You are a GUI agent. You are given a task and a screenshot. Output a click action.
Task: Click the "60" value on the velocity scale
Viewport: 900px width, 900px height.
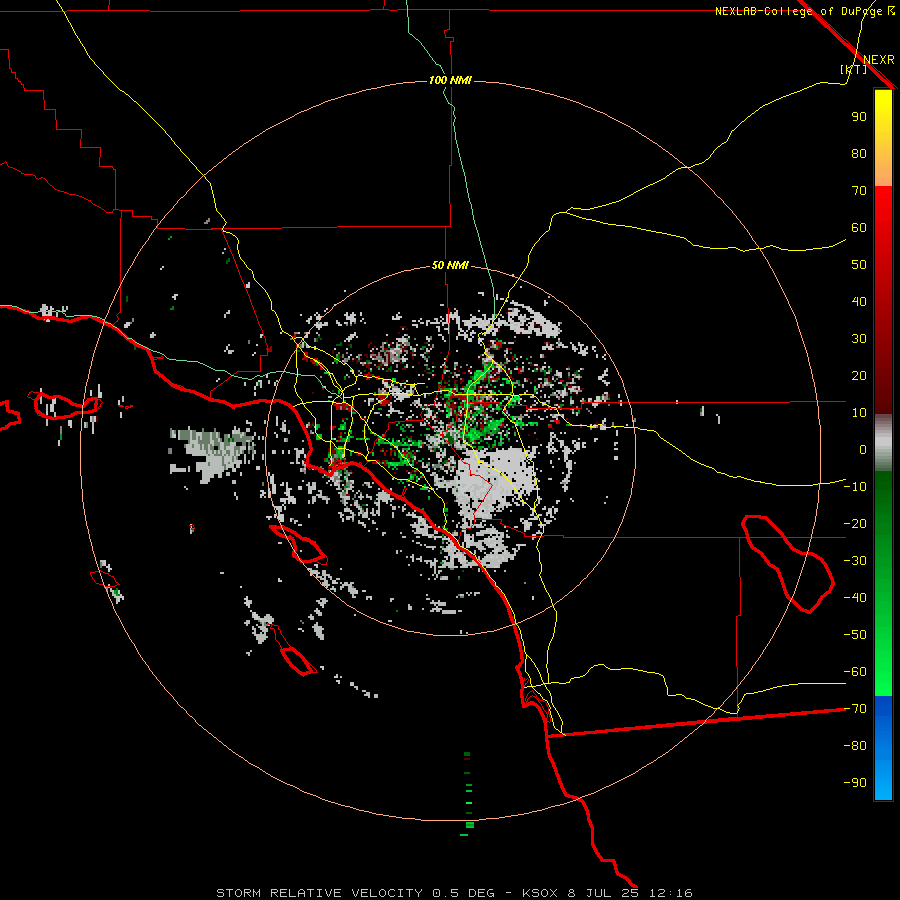(x=859, y=227)
